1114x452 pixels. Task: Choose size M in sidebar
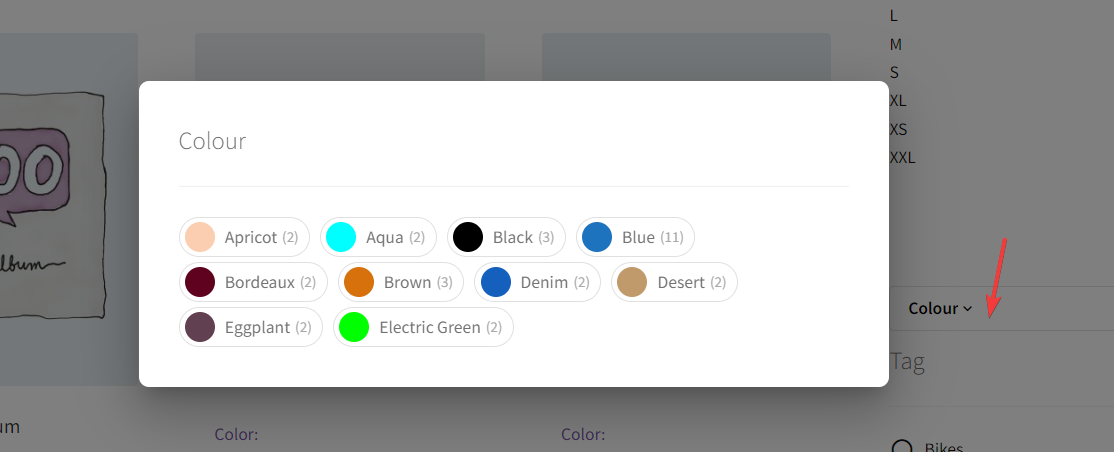pyautogui.click(x=895, y=44)
